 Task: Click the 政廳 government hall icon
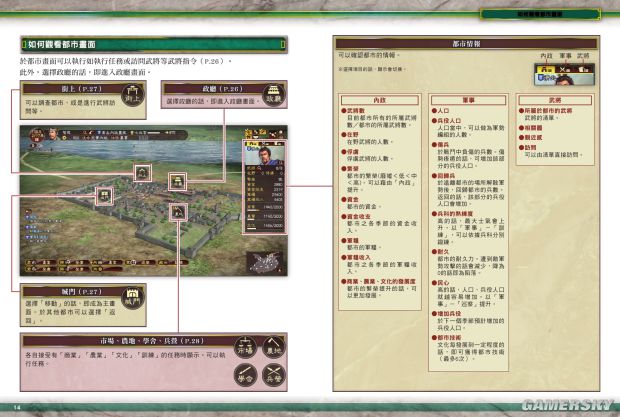(x=274, y=101)
